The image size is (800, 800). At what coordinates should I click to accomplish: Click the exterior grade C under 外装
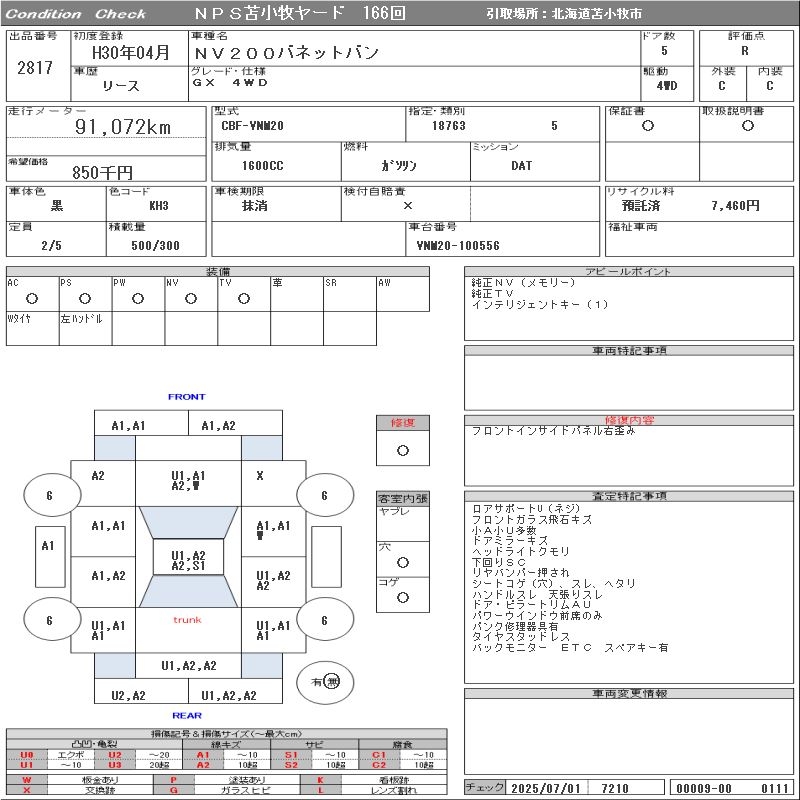coord(721,86)
